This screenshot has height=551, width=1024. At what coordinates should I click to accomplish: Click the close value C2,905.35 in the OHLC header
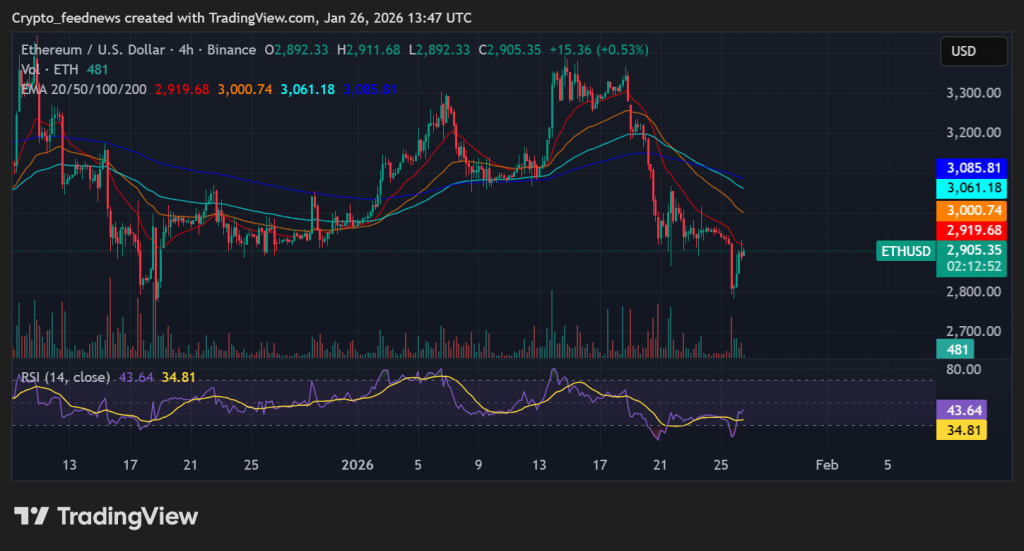click(x=509, y=50)
